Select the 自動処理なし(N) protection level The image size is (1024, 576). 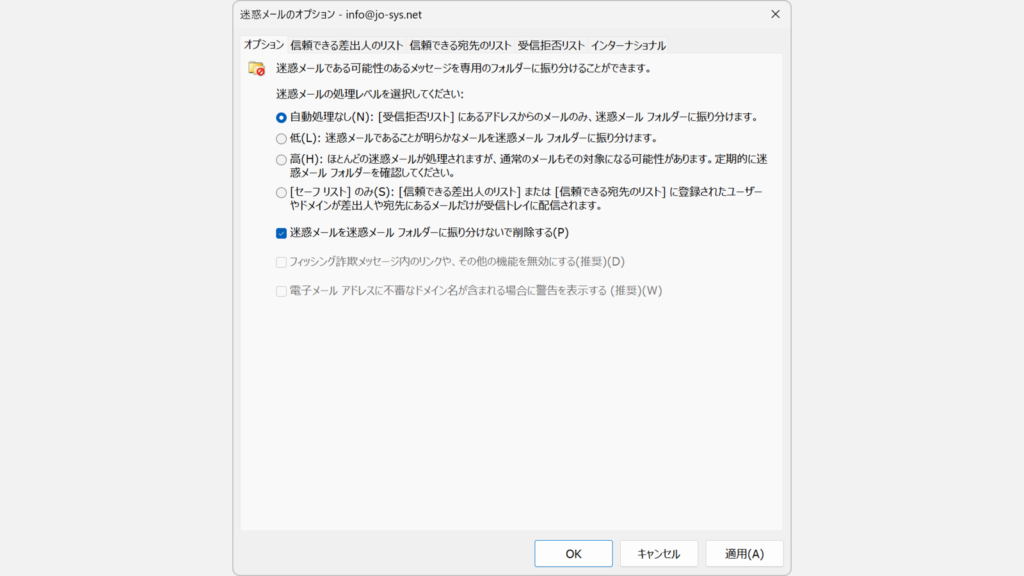(x=281, y=115)
